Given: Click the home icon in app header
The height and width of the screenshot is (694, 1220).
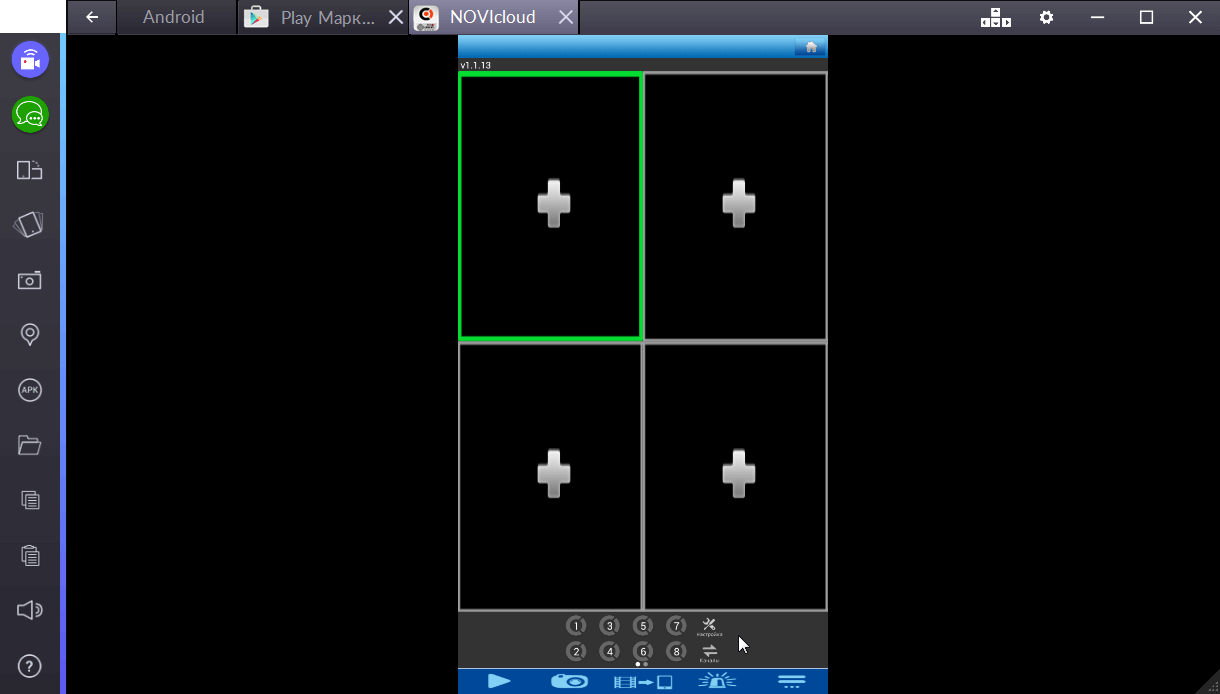Looking at the screenshot, I should pyautogui.click(x=811, y=47).
